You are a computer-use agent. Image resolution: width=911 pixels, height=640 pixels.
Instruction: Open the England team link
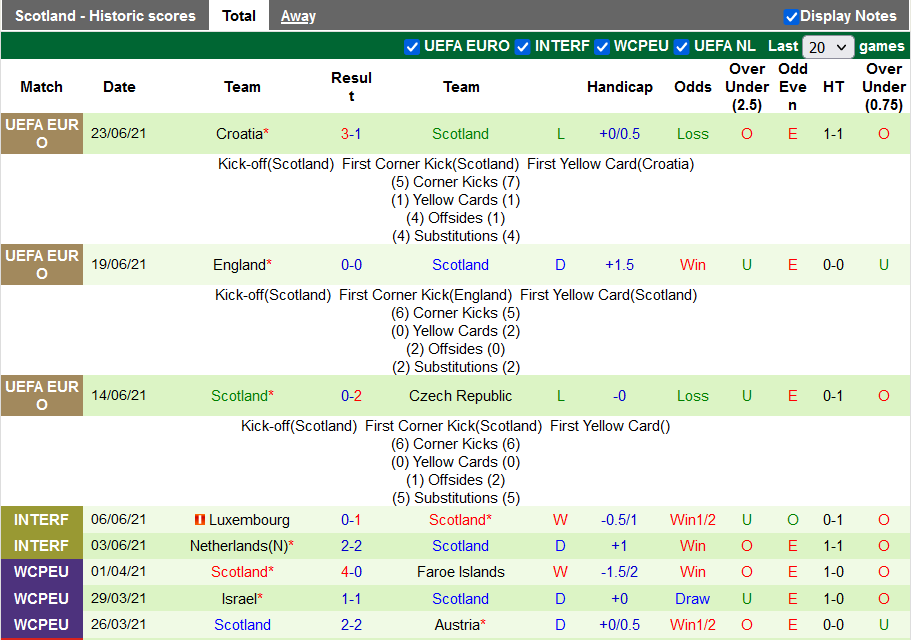point(239,265)
